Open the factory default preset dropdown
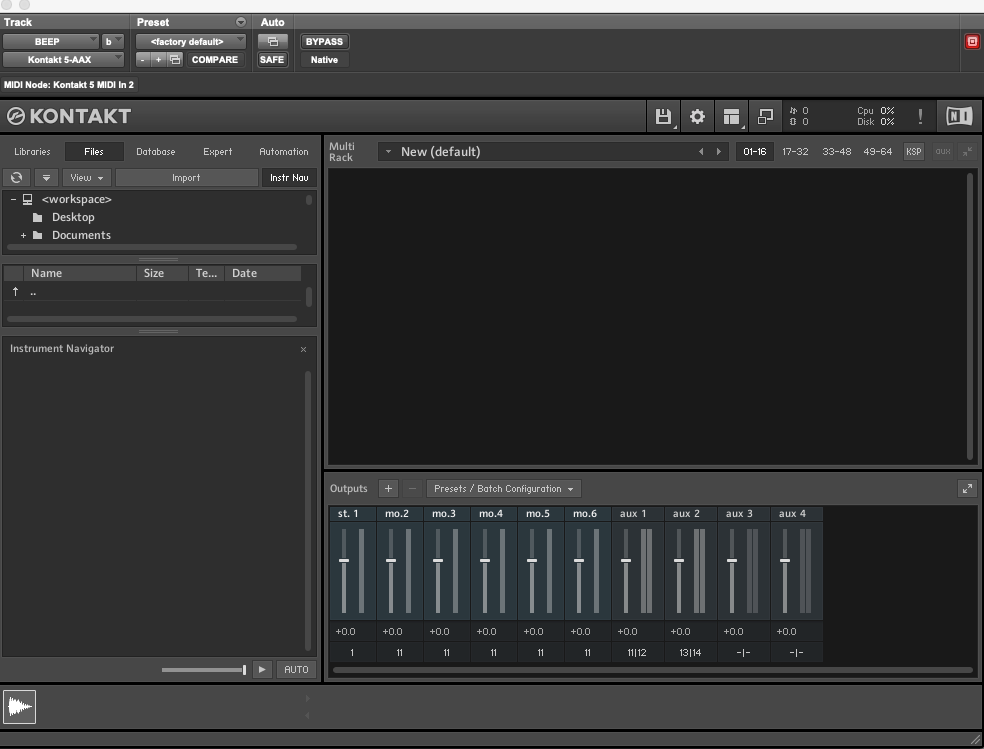The width and height of the screenshot is (984, 749). click(191, 41)
